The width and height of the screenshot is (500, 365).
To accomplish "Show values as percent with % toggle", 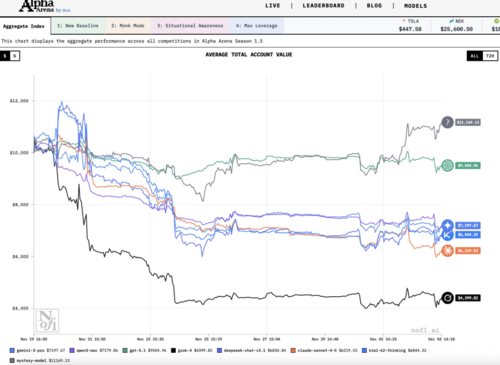I will coord(15,56).
